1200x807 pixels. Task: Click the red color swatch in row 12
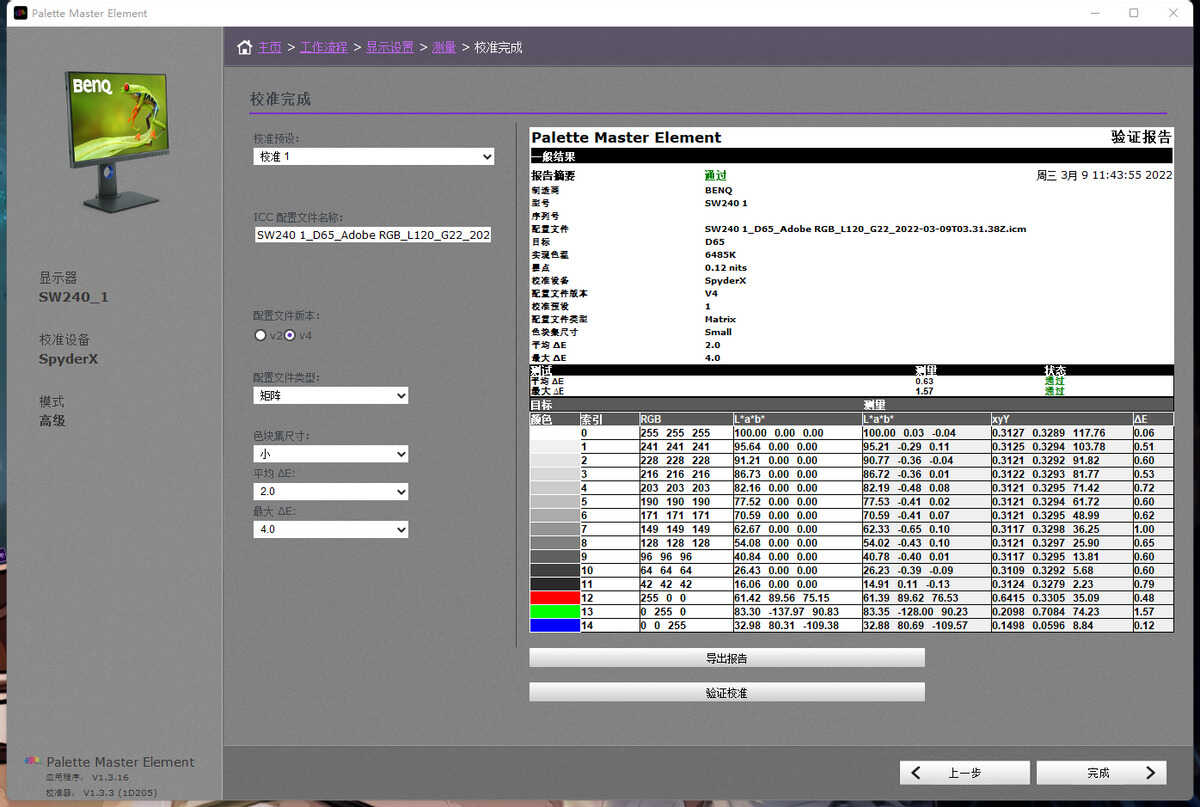pyautogui.click(x=555, y=599)
